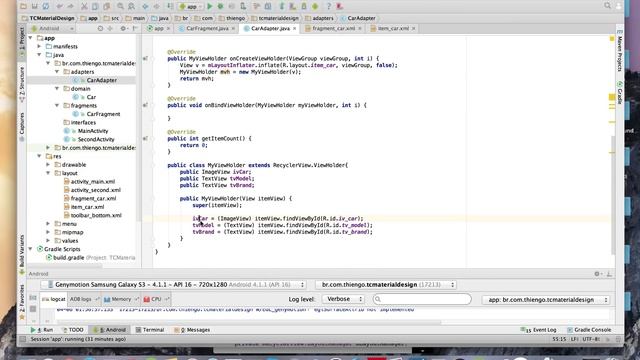Open the Memory monitor tab
This screenshot has width=640, height=360.
[120, 299]
